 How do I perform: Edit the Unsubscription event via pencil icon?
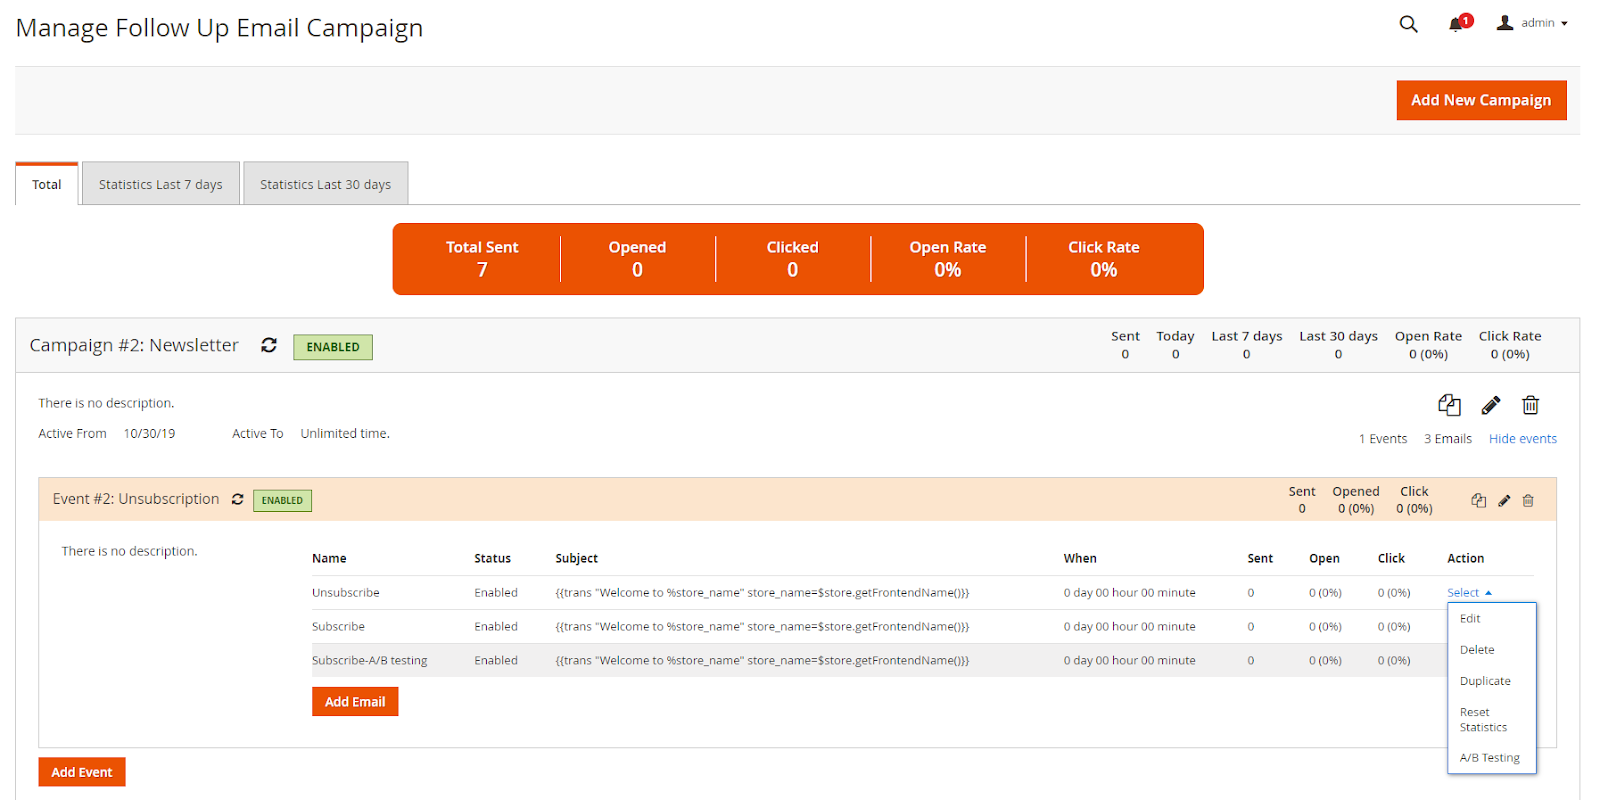tap(1504, 500)
